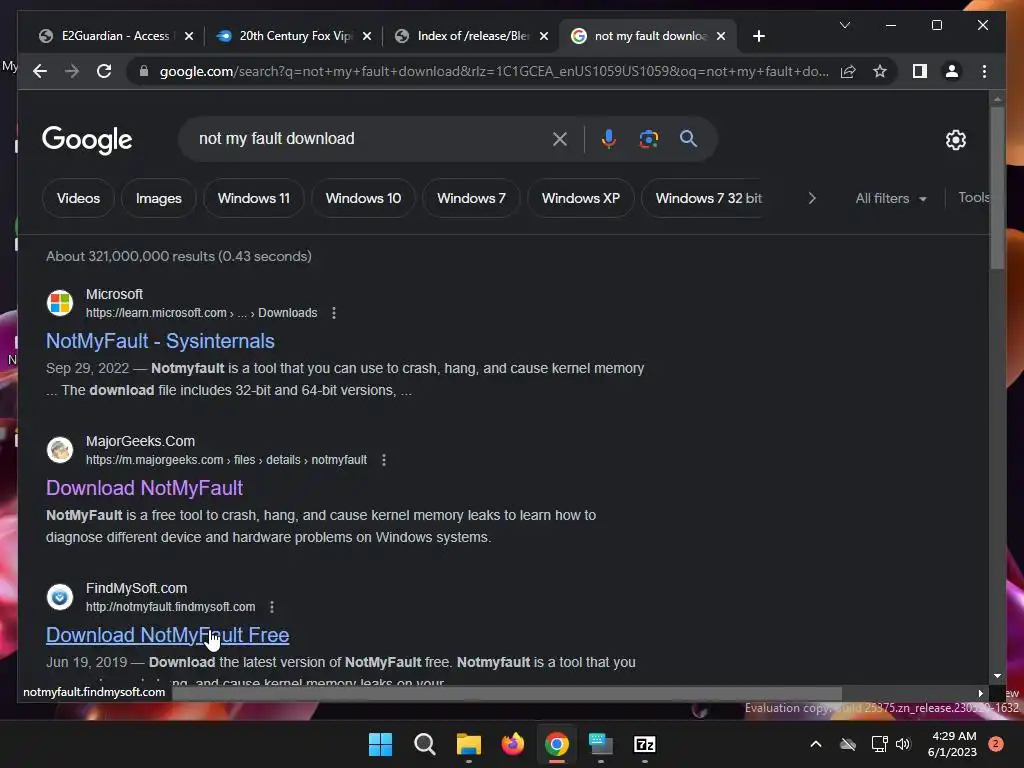Screen dimensions: 1024x768
Task: Filter results by Videos
Action: 78,198
